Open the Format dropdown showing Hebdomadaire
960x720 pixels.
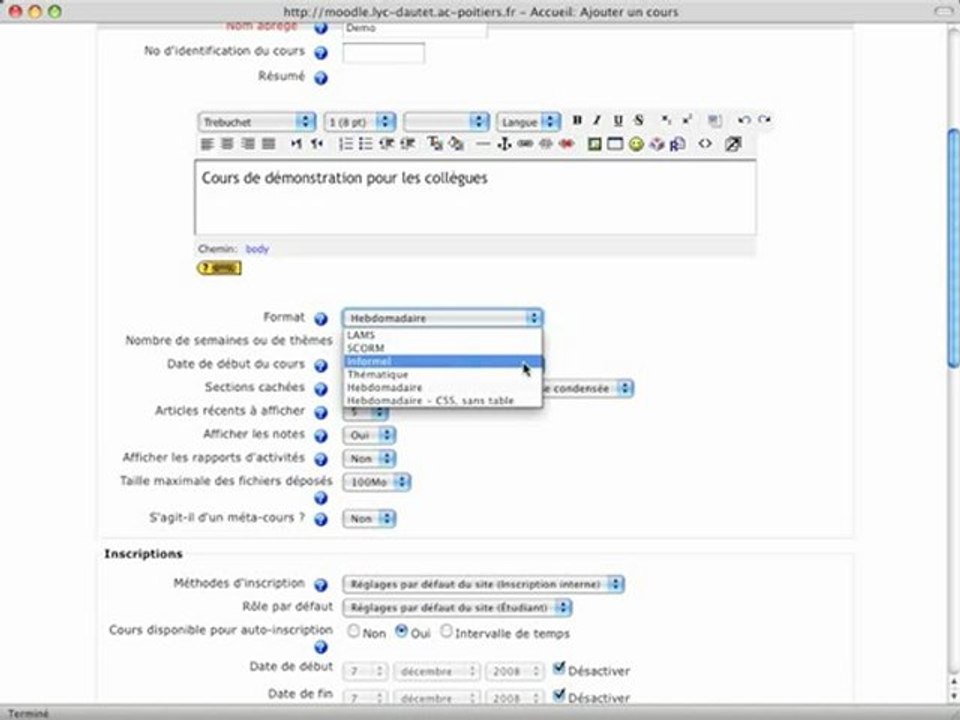coord(443,318)
